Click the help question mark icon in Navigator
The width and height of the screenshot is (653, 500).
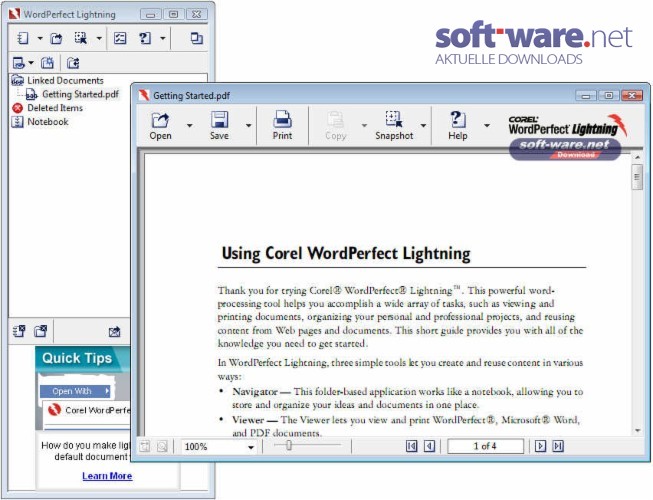(x=145, y=38)
